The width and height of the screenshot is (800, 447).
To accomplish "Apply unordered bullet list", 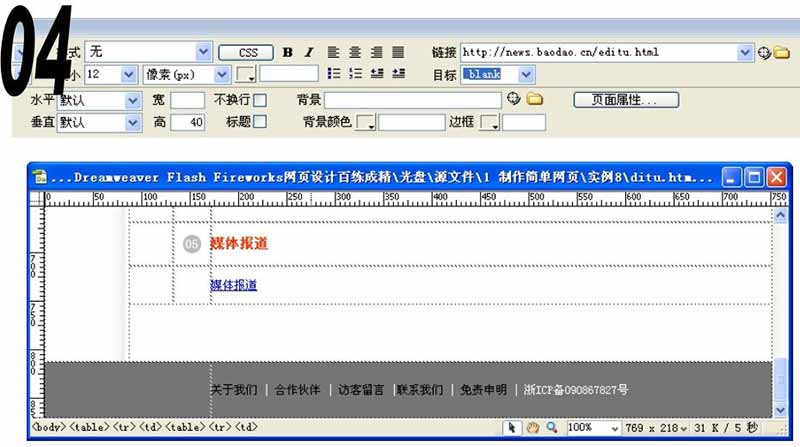I will [334, 73].
